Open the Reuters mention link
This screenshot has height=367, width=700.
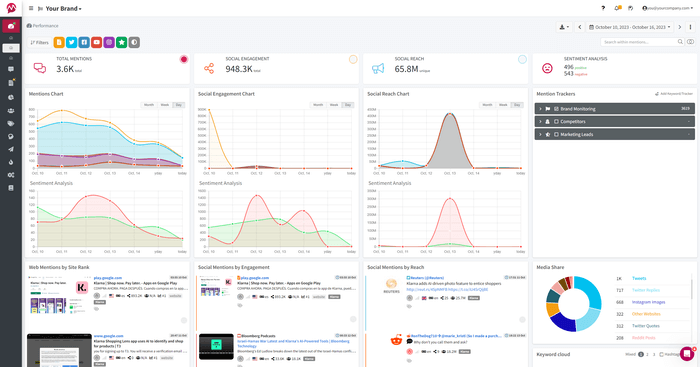(427, 278)
